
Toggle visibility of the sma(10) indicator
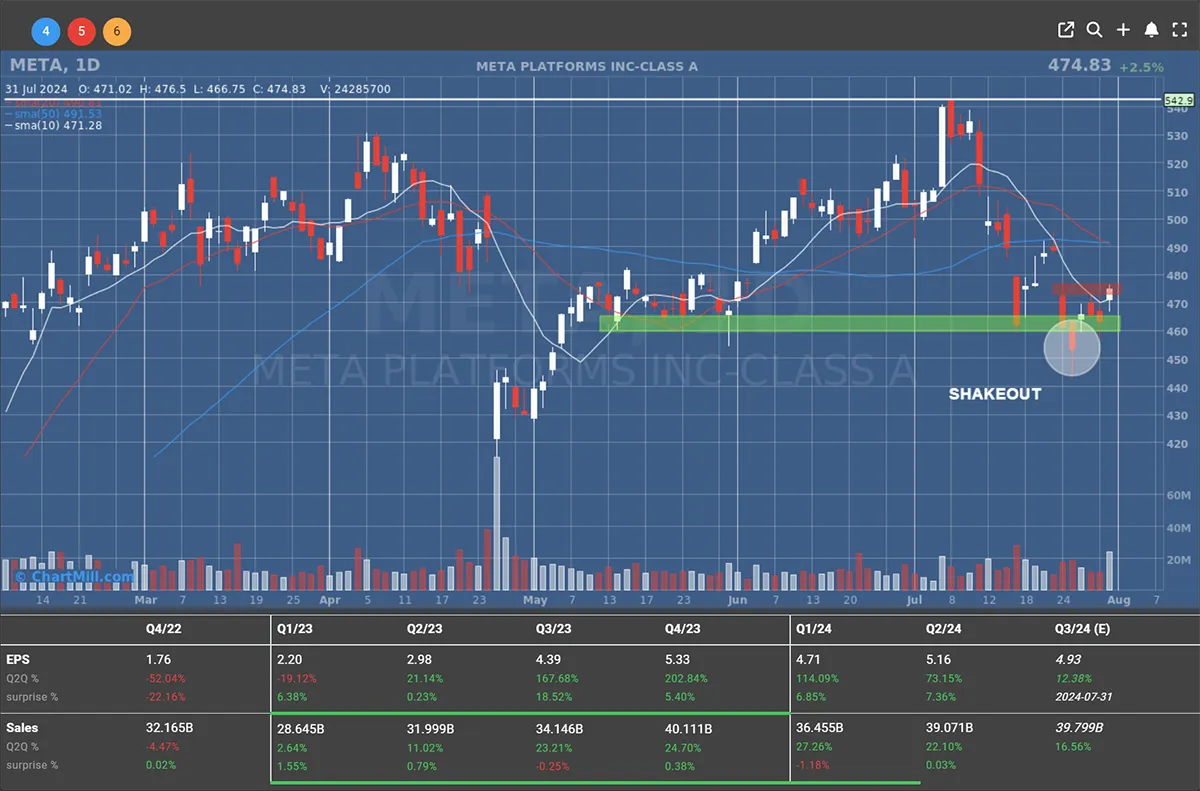(55, 125)
